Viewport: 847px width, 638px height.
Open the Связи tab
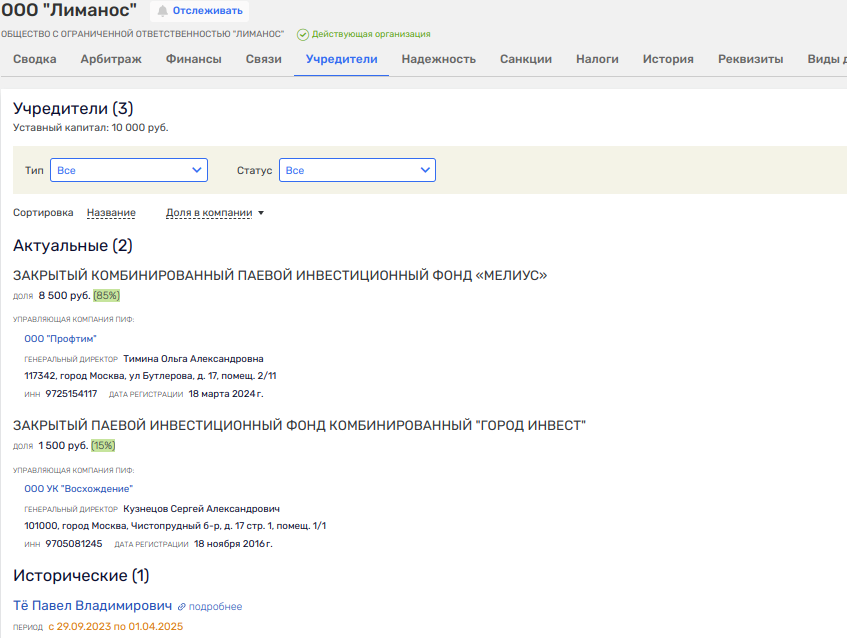tap(264, 59)
